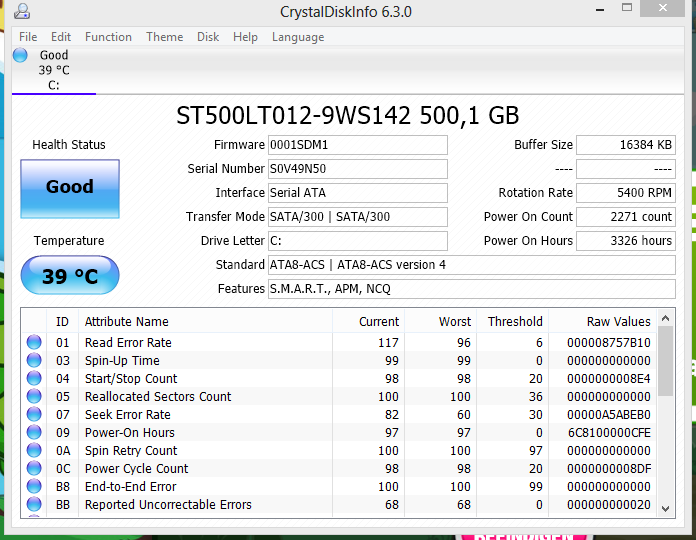Click status orb for Start/Stop Count row
Image resolution: width=696 pixels, height=540 pixels.
tap(34, 378)
